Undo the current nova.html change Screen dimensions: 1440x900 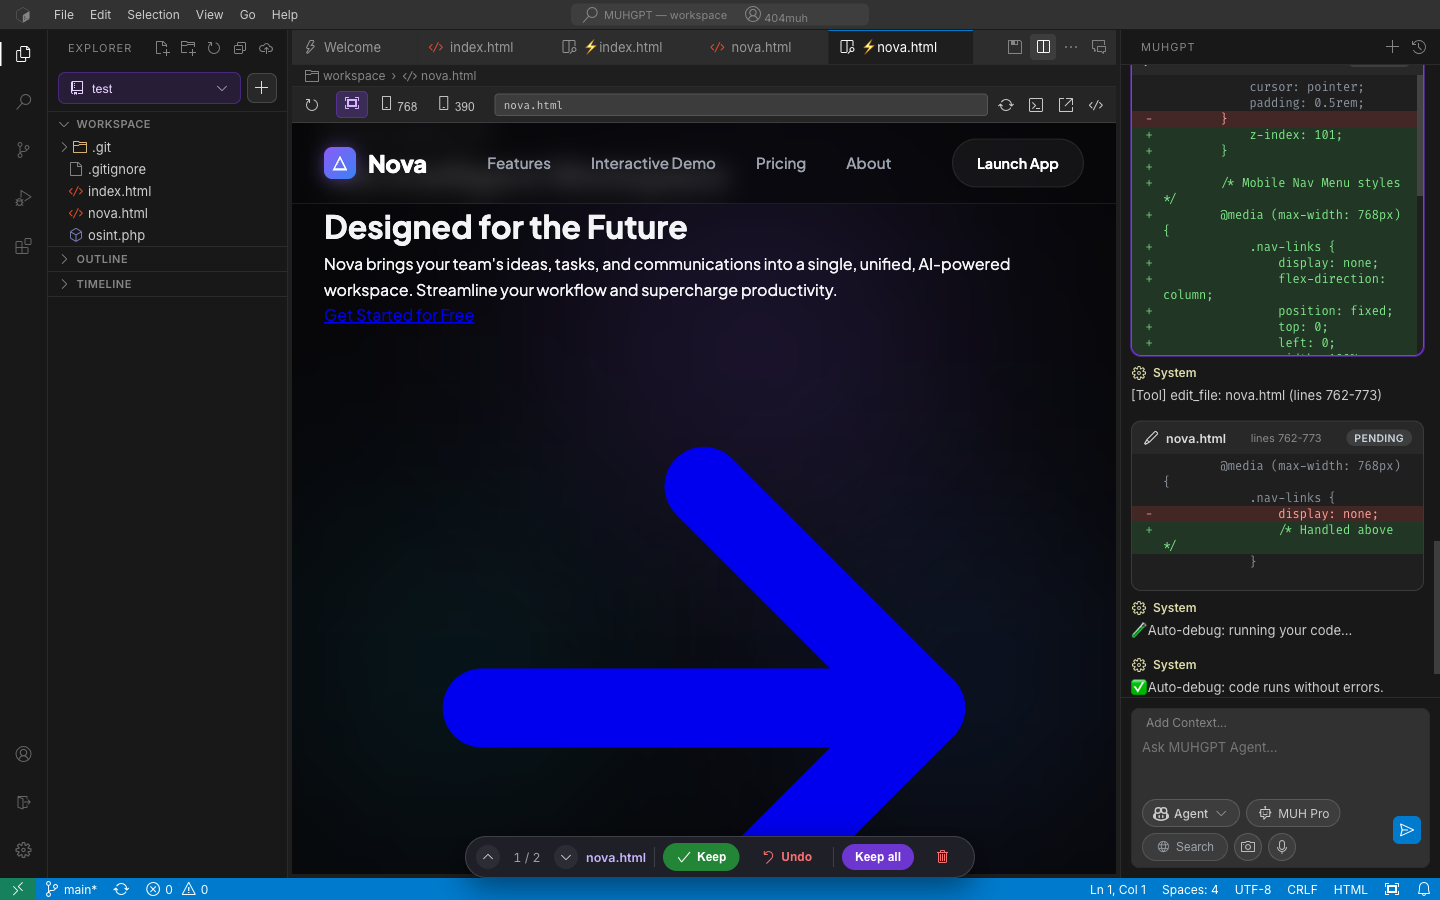tap(786, 857)
